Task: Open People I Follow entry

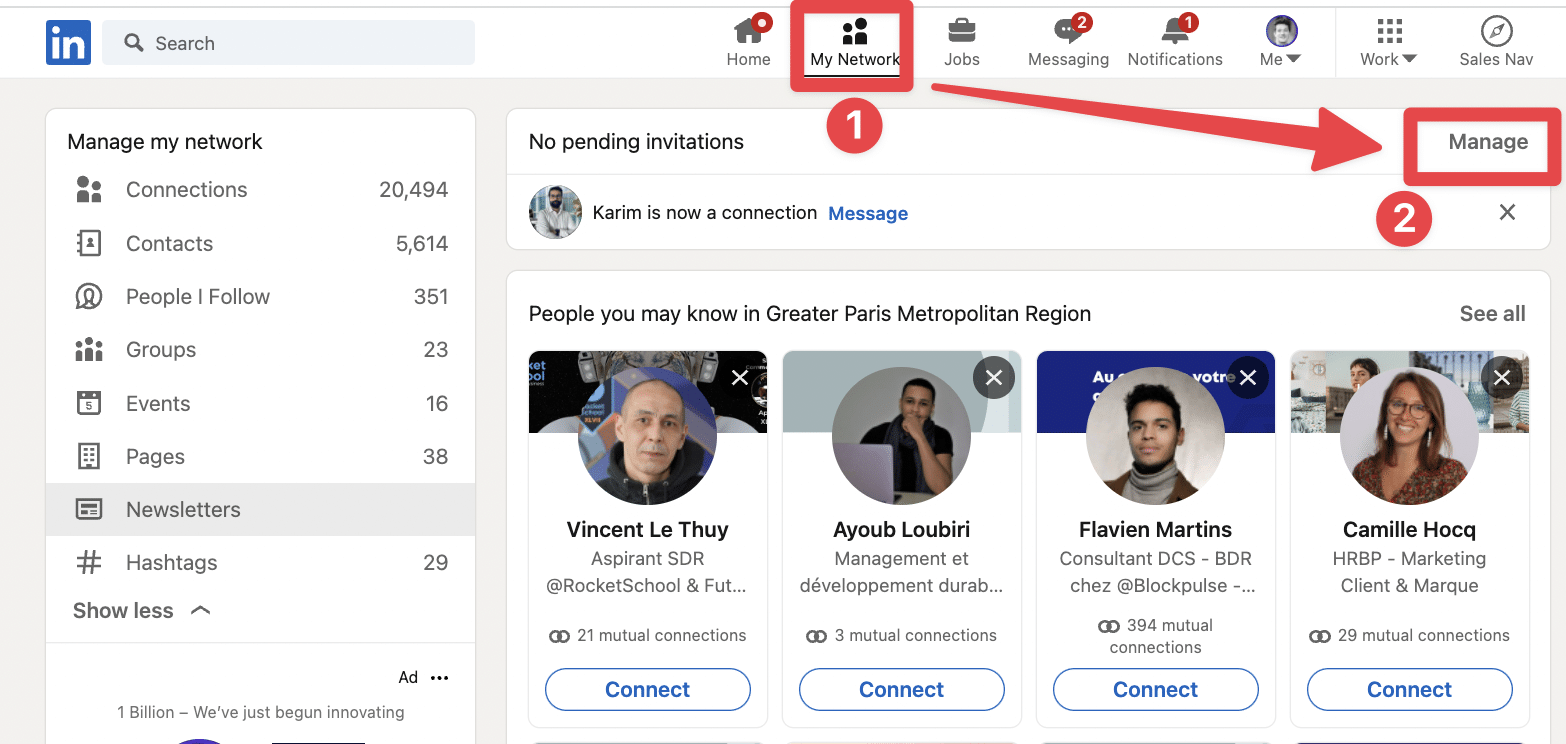Action: tap(261, 297)
